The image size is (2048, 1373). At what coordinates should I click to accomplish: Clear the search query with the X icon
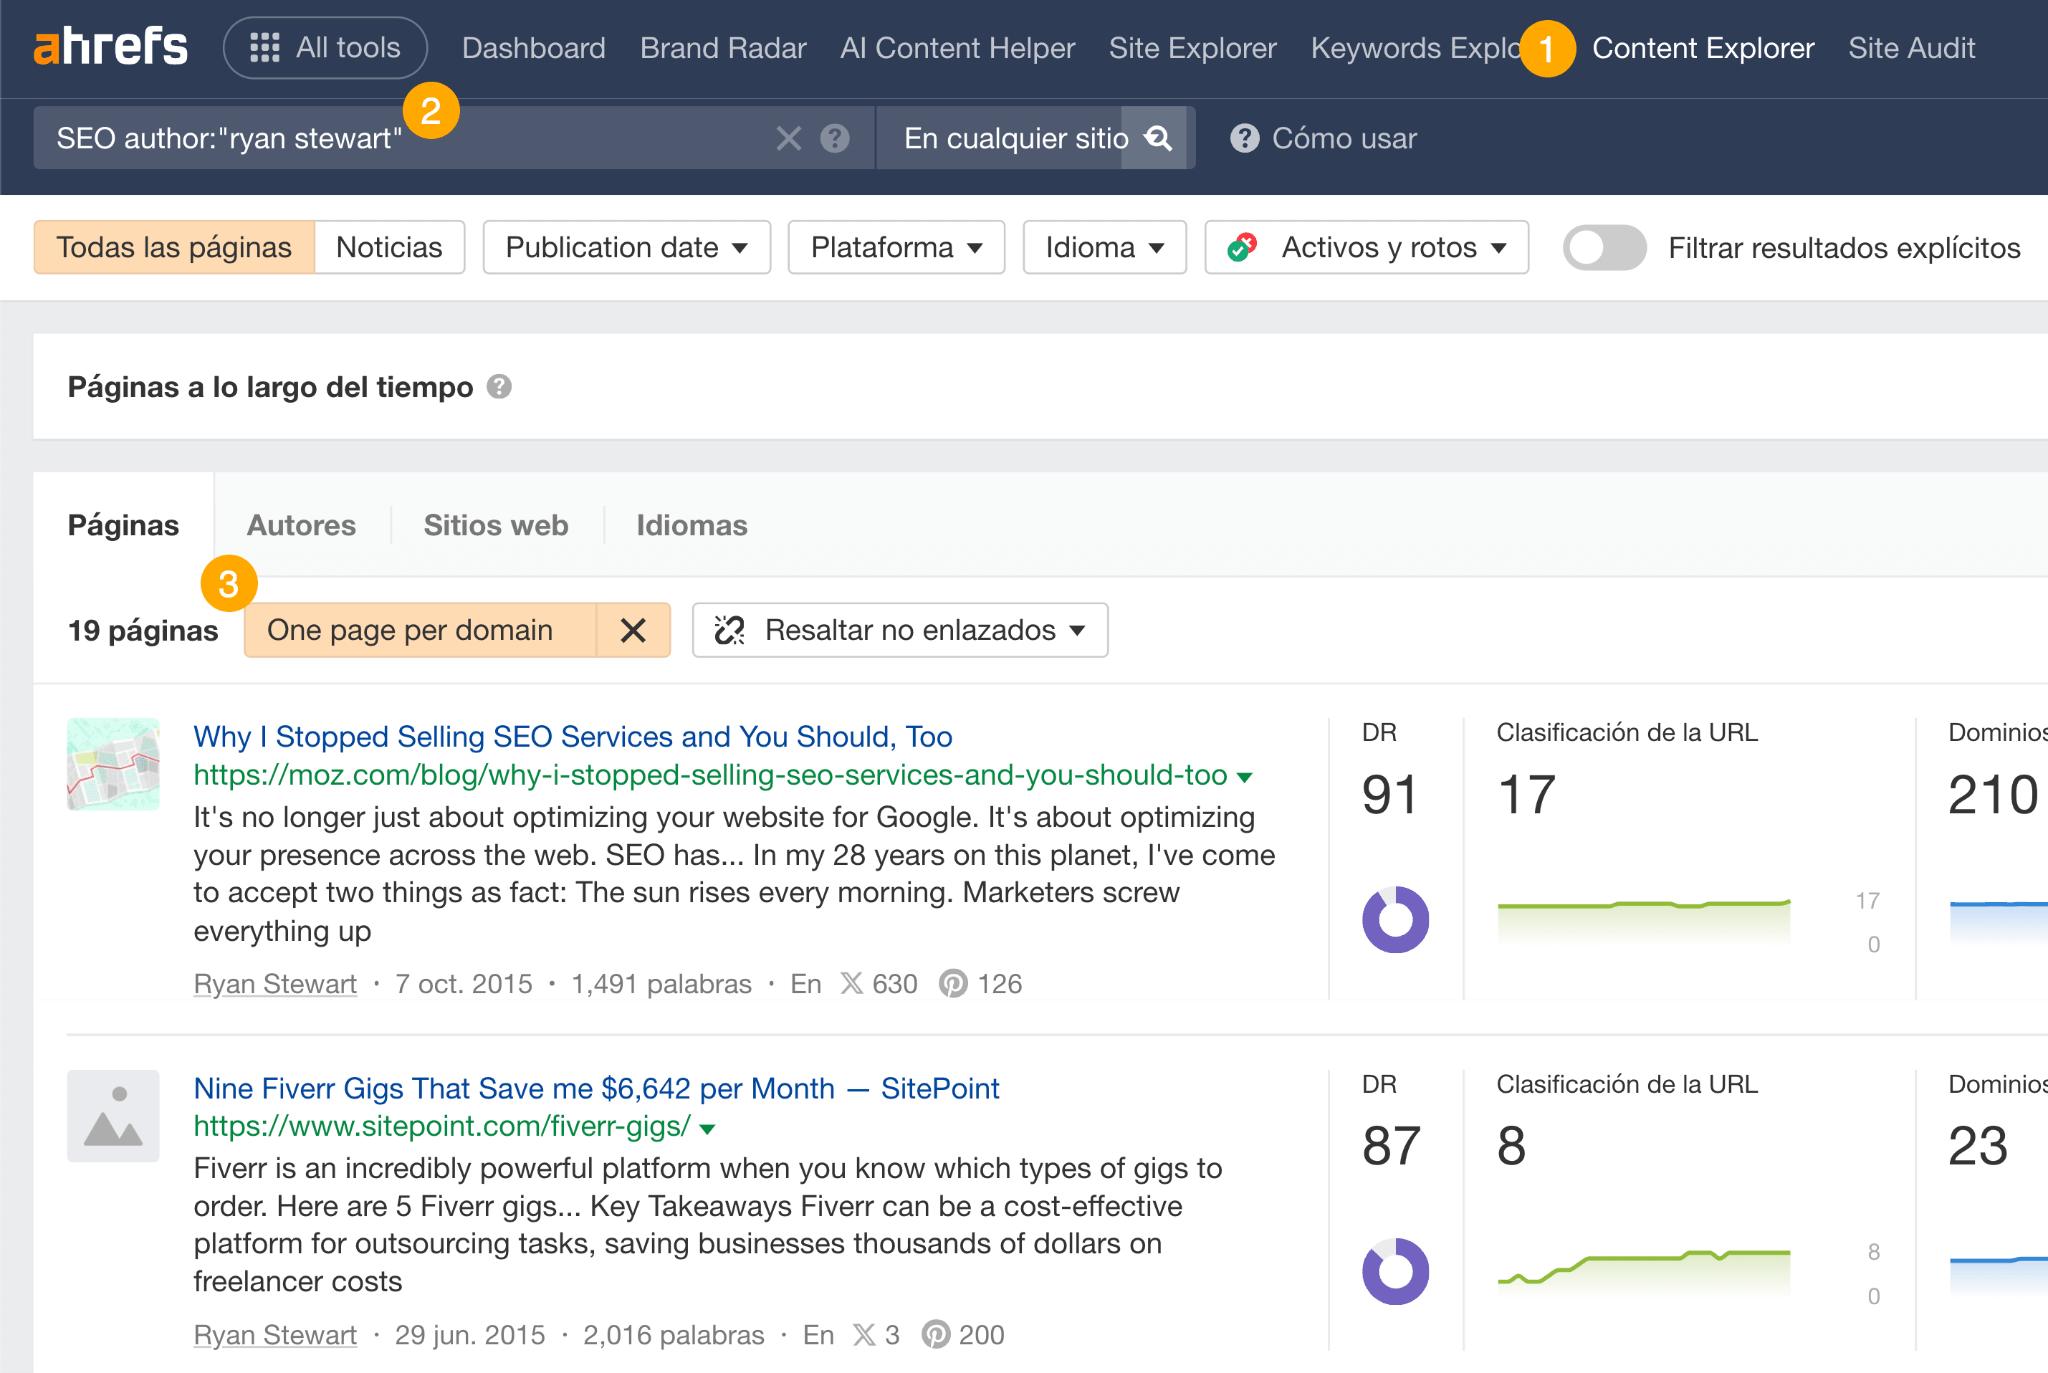[x=788, y=138]
